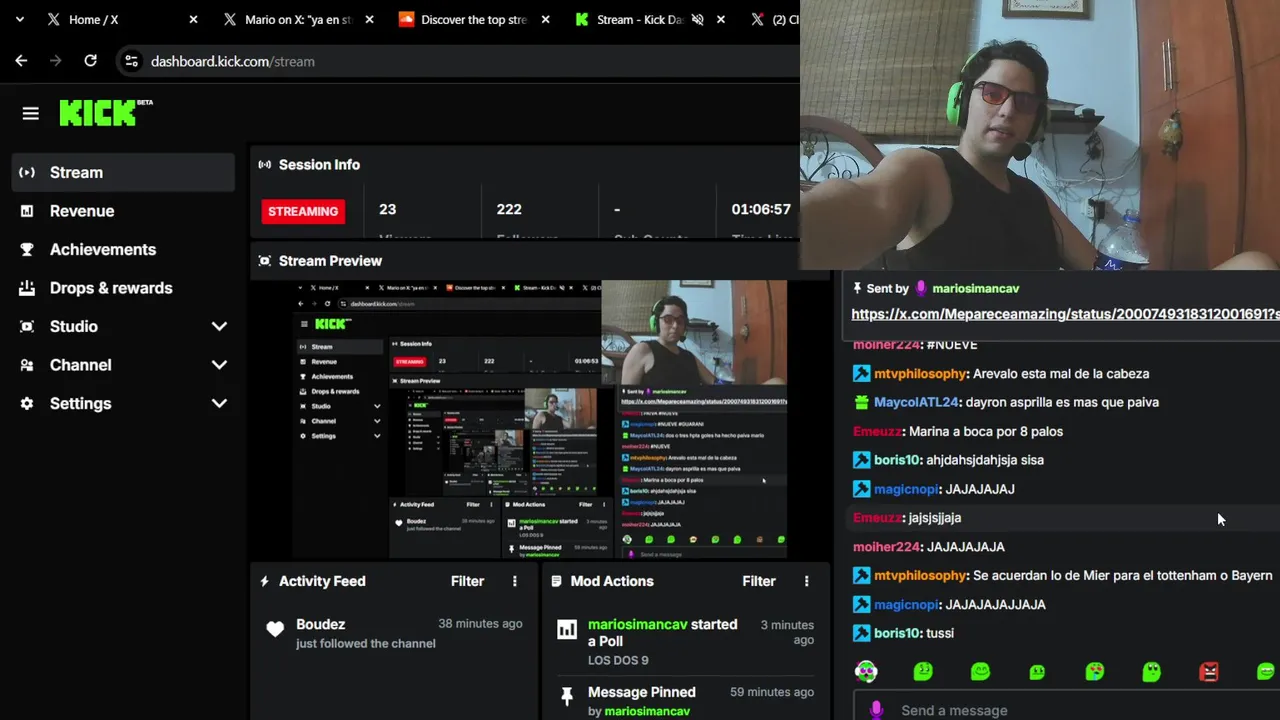The height and width of the screenshot is (720, 1280).
Task: Click the Activity Feed lightning icon
Action: click(265, 581)
